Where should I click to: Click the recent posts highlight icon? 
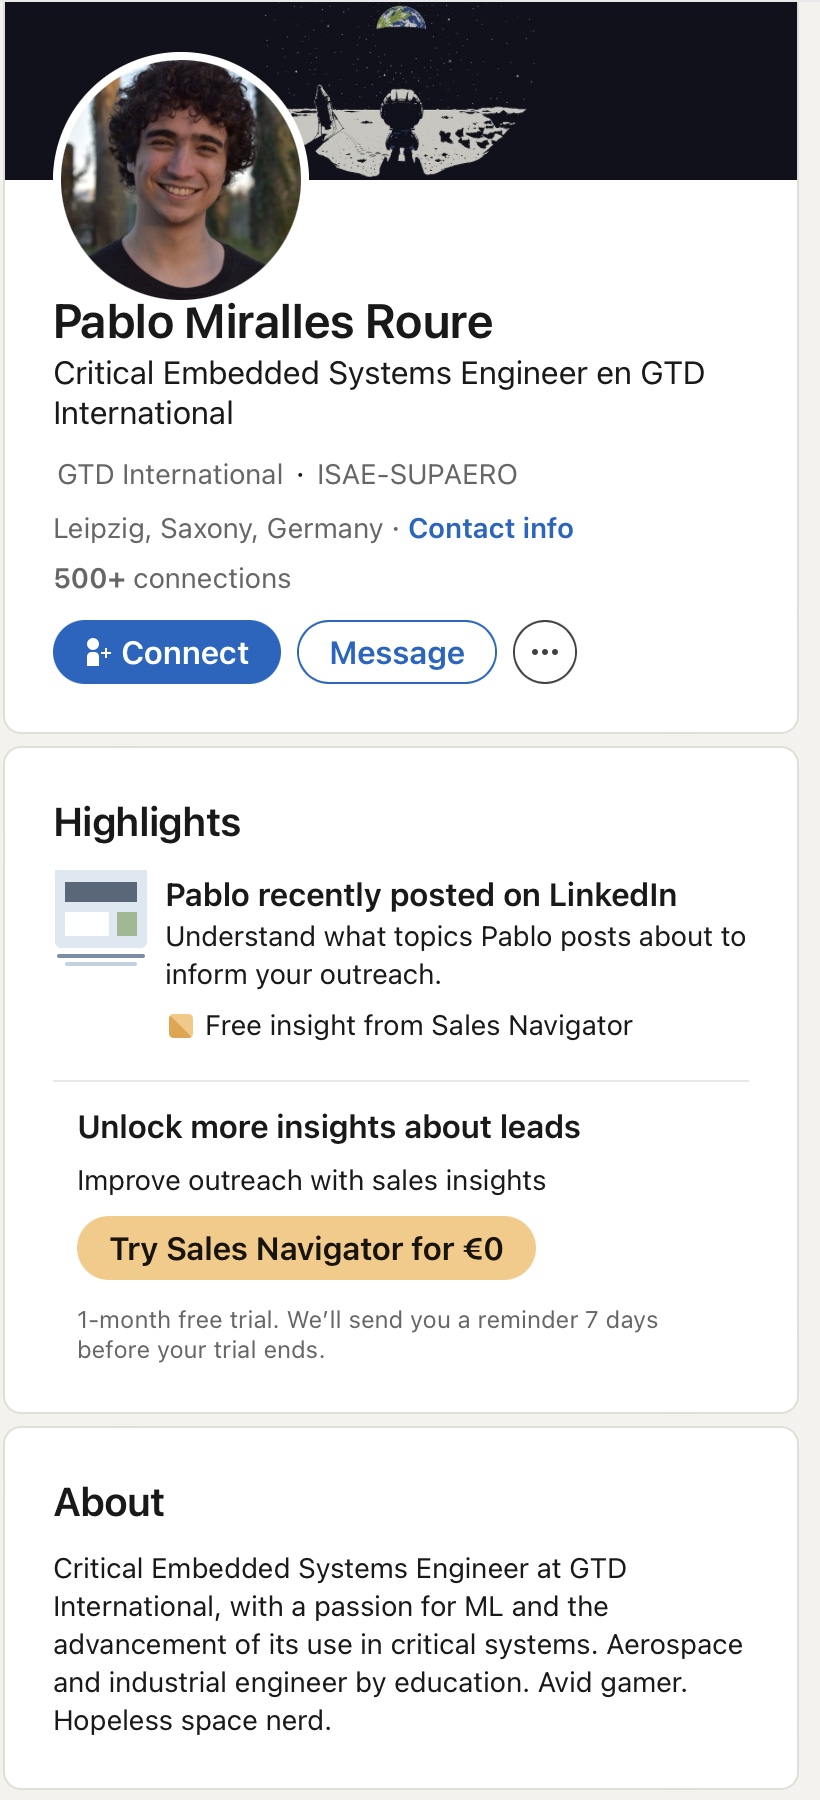click(x=100, y=917)
